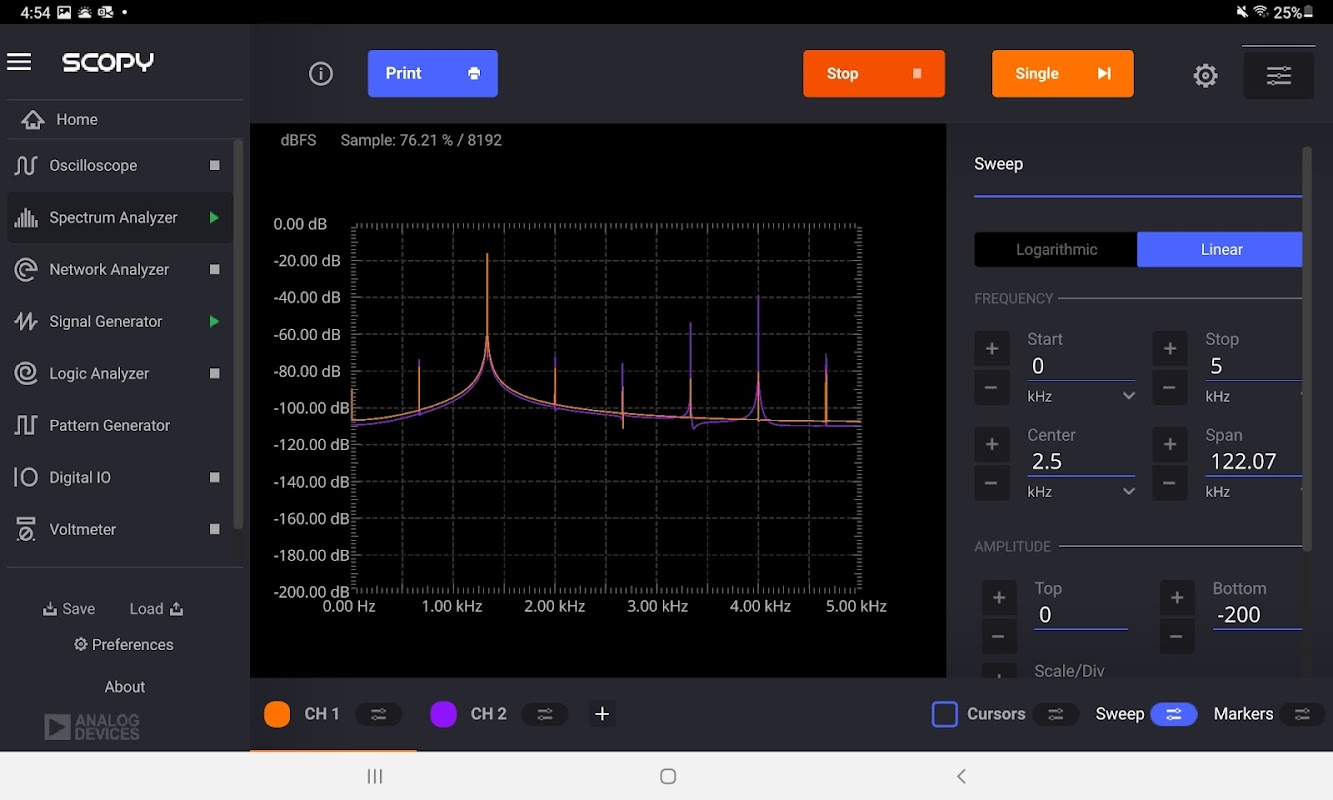Open Cursors settings icon
Viewport: 1333px width, 800px height.
click(1055, 714)
